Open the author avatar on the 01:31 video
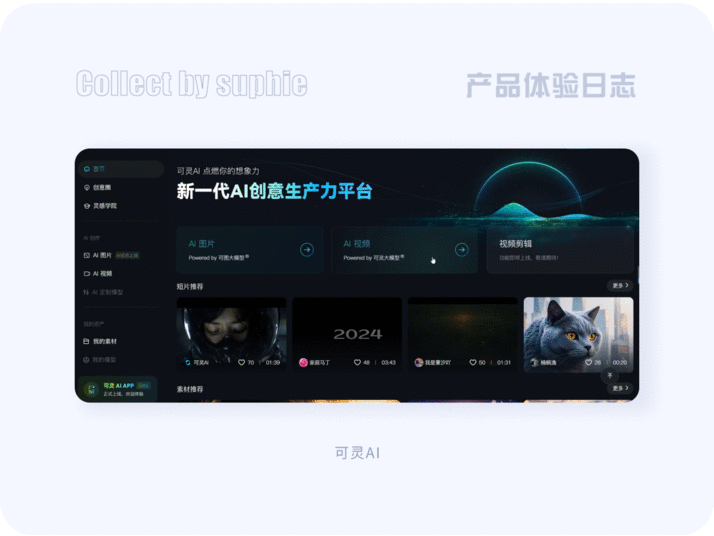The image size is (714, 536). pyautogui.click(x=419, y=362)
